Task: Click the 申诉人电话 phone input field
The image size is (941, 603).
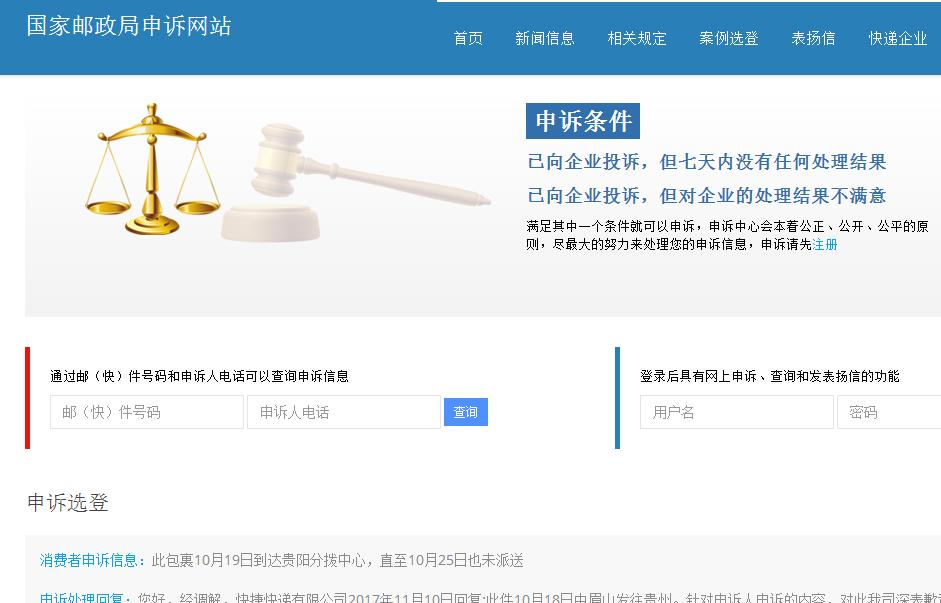Action: 344,412
